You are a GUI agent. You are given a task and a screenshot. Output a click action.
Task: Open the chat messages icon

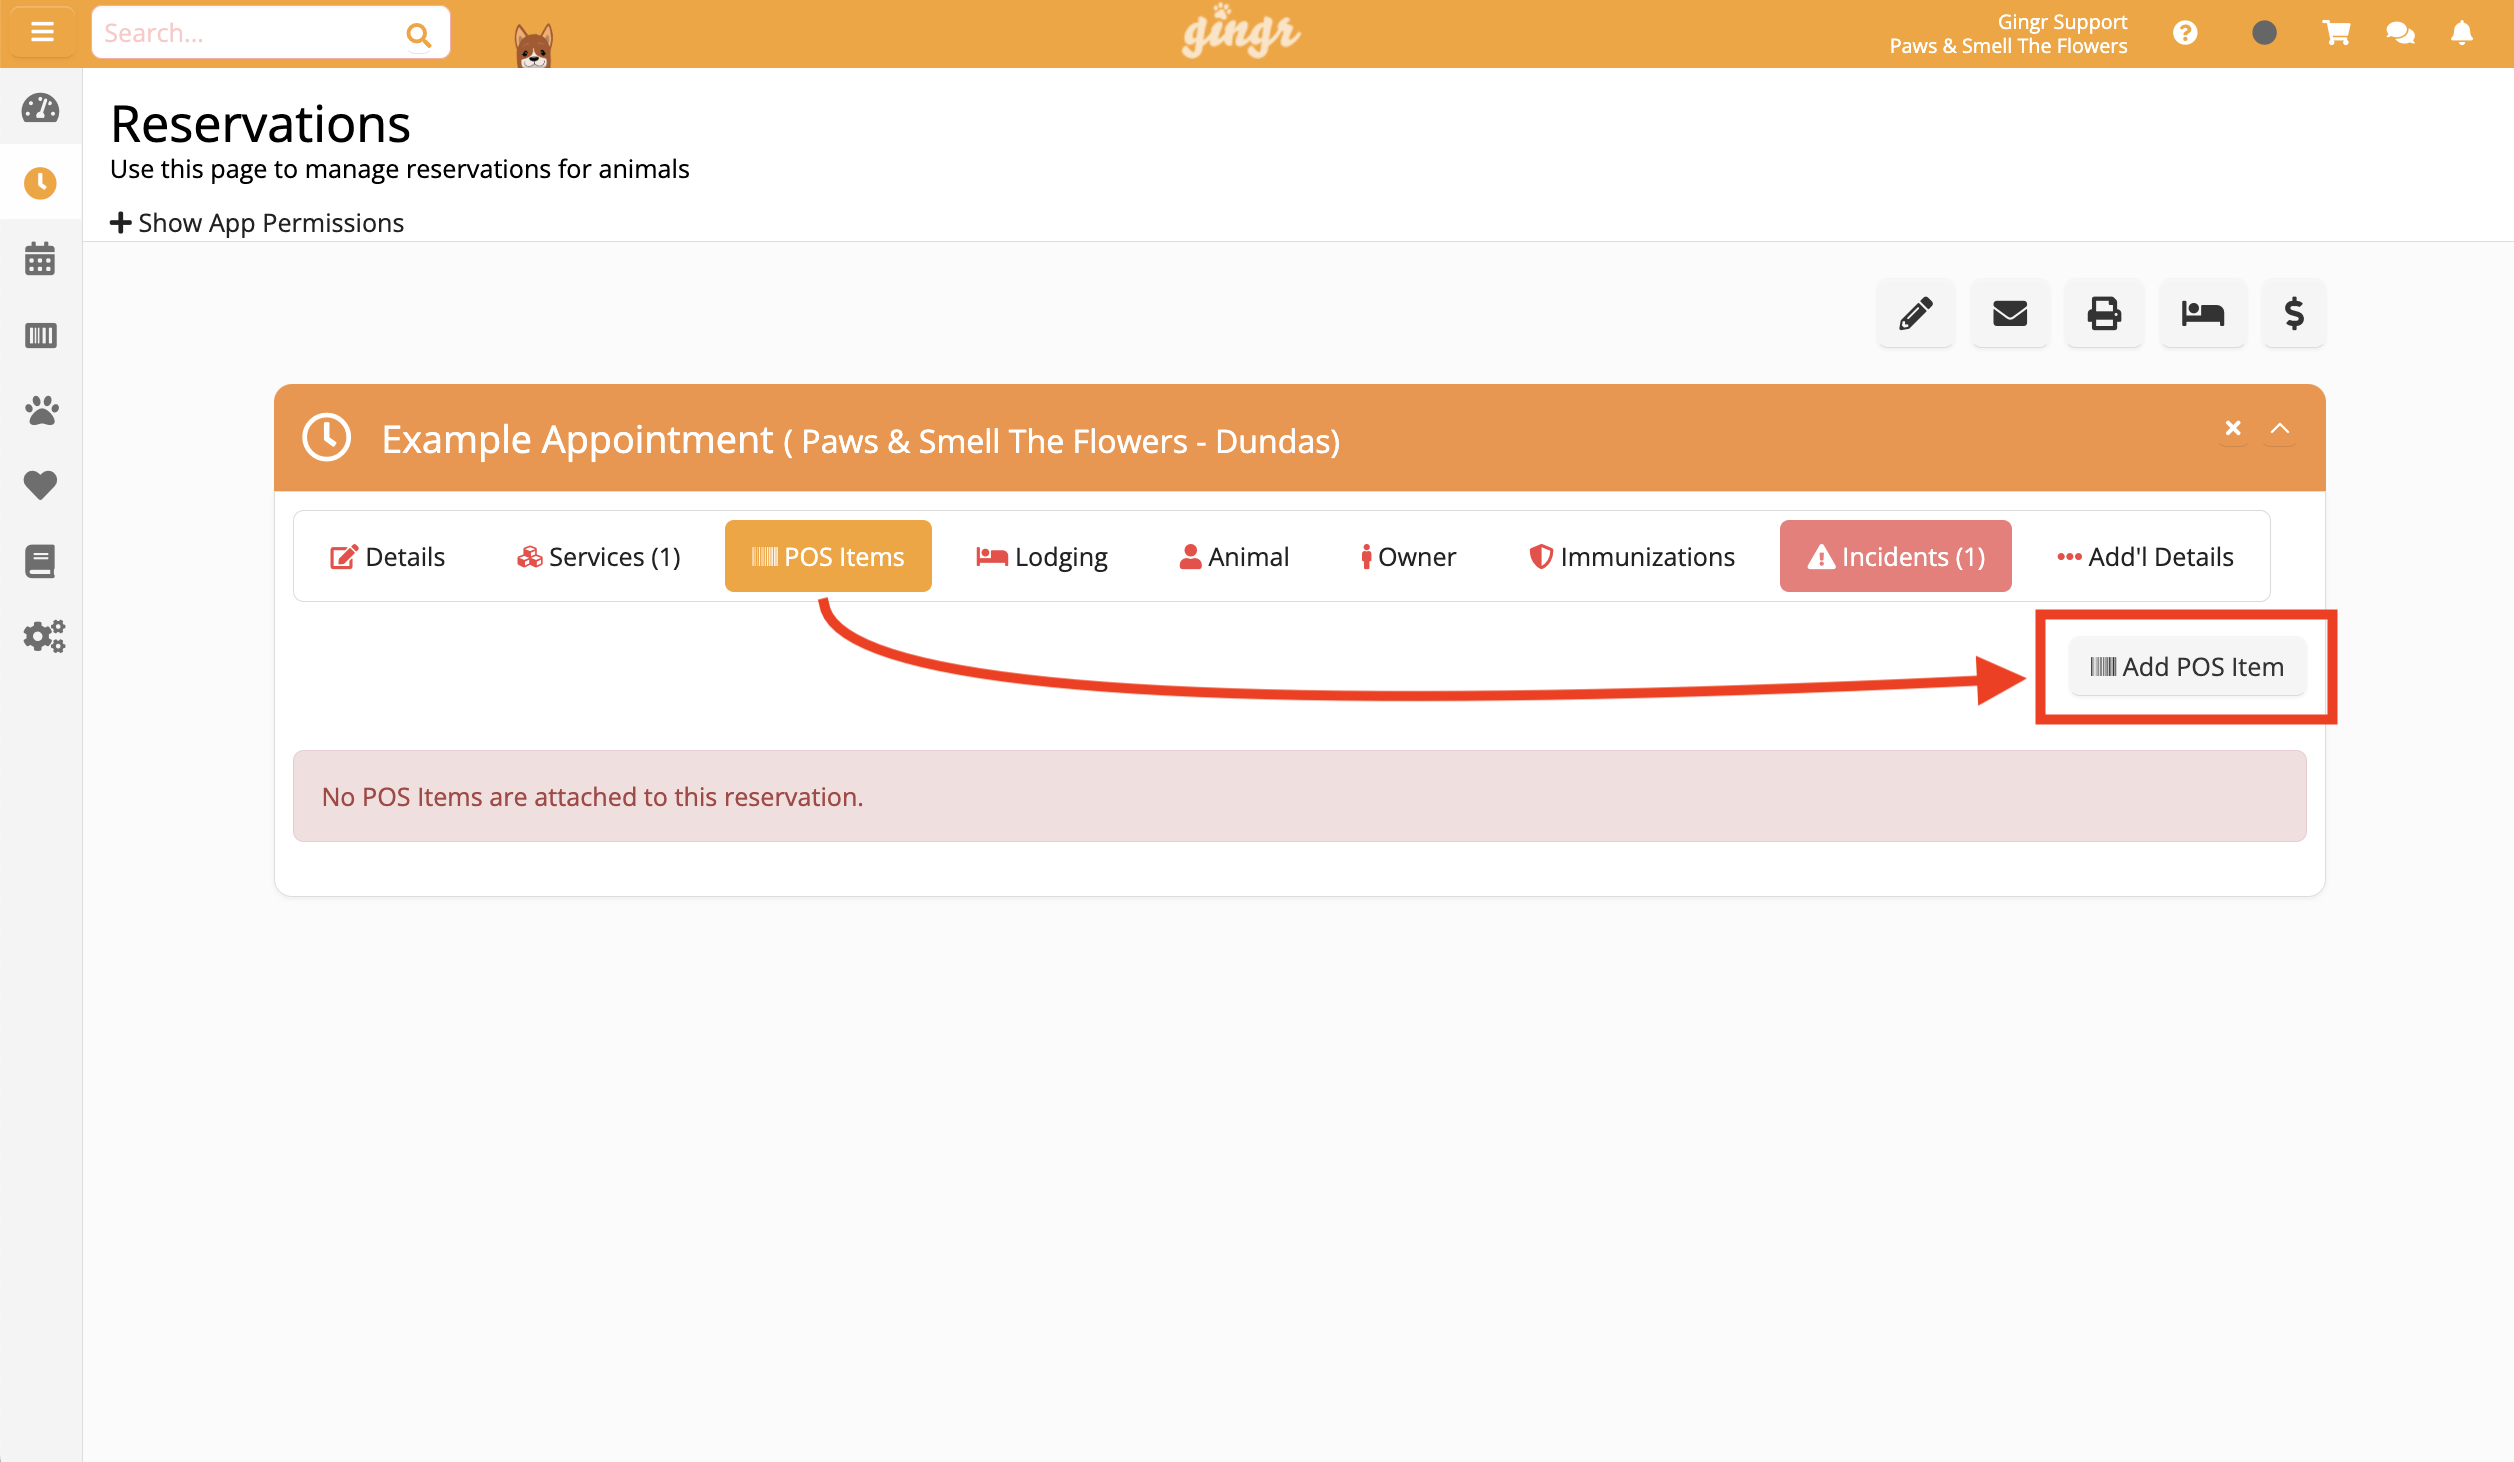click(x=2400, y=33)
